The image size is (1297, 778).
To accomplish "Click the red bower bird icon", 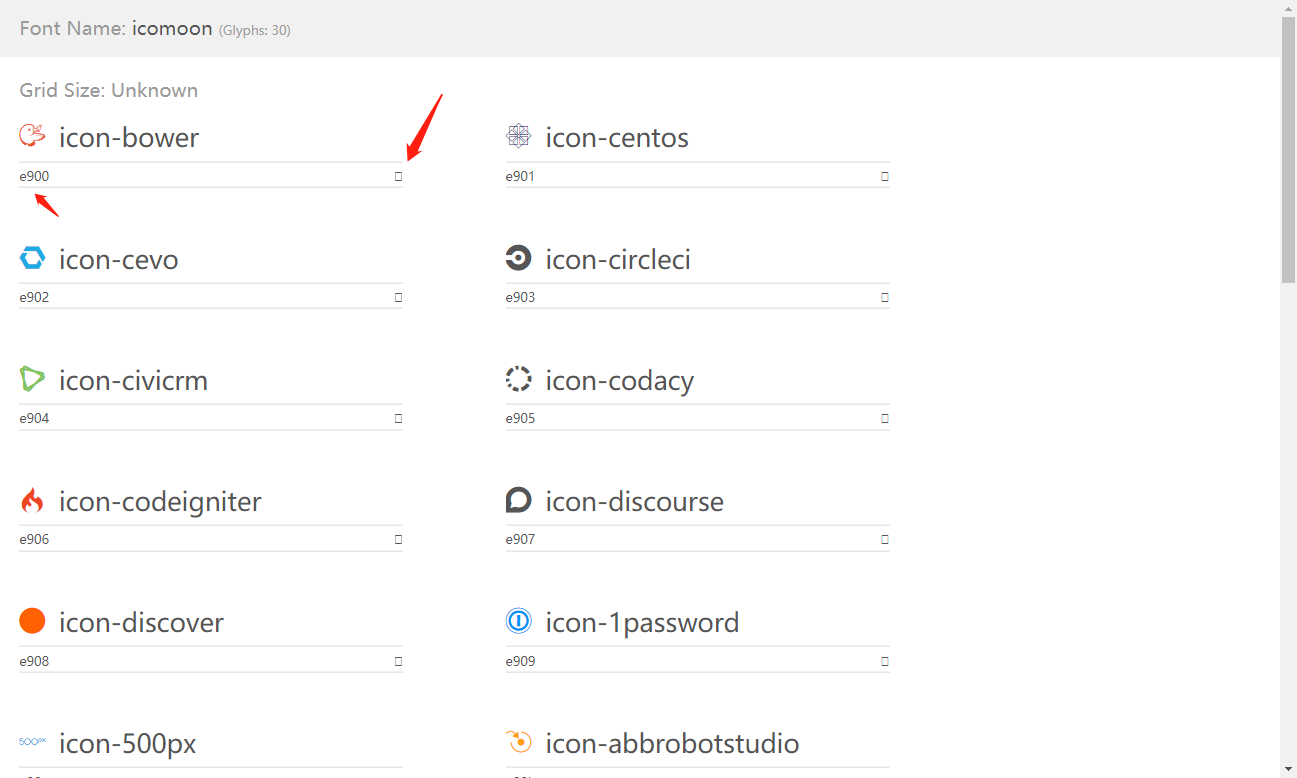I will 33,136.
